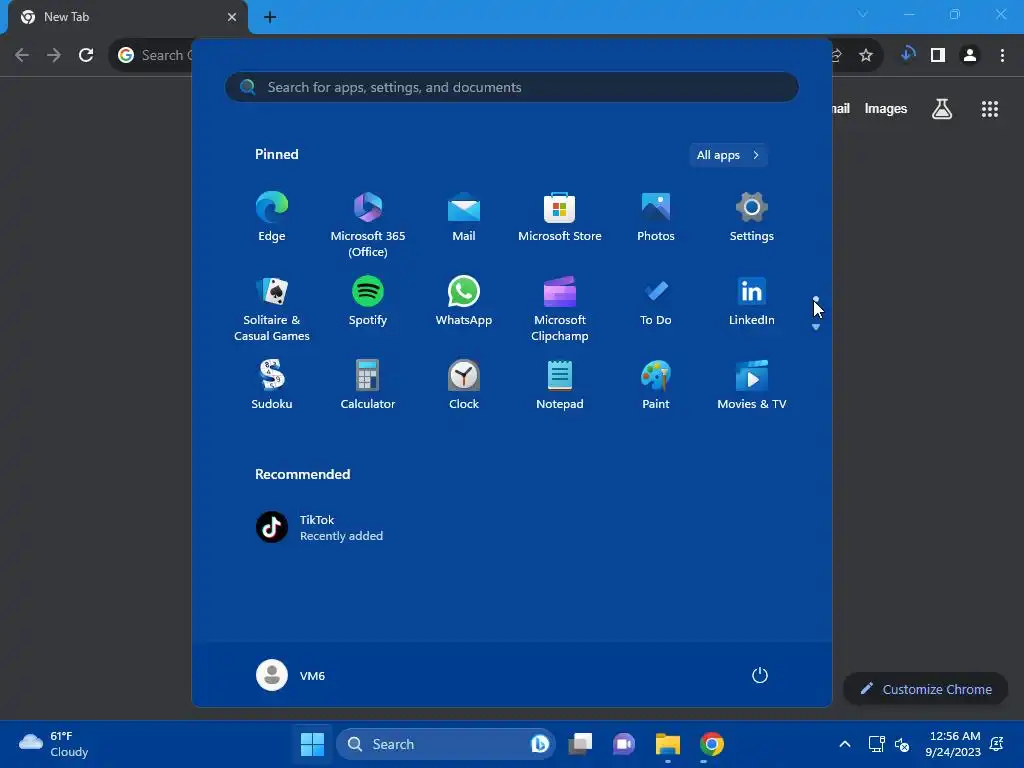Click the Customize Chrome button

tap(925, 689)
